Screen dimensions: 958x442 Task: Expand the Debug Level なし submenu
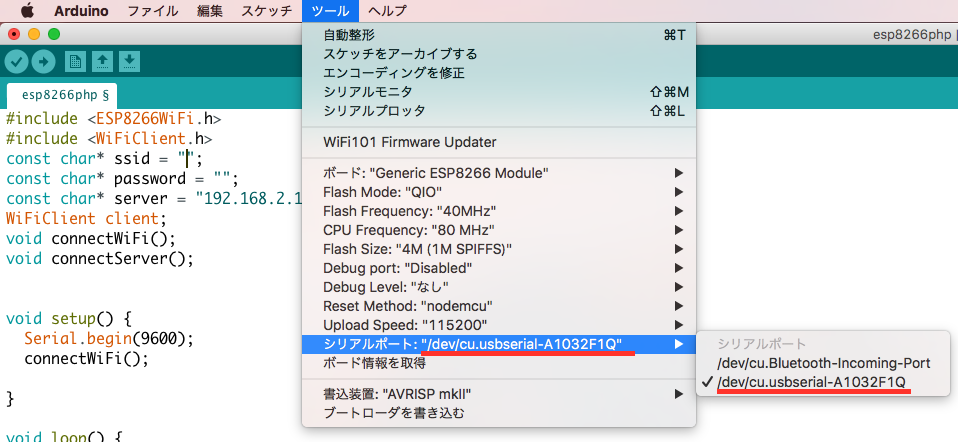[x=499, y=286]
